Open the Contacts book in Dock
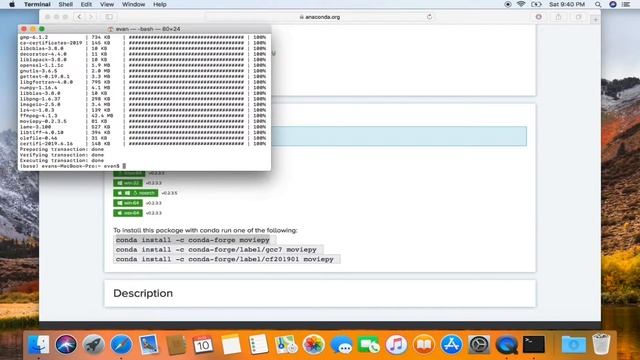640x360 pixels. coord(176,345)
